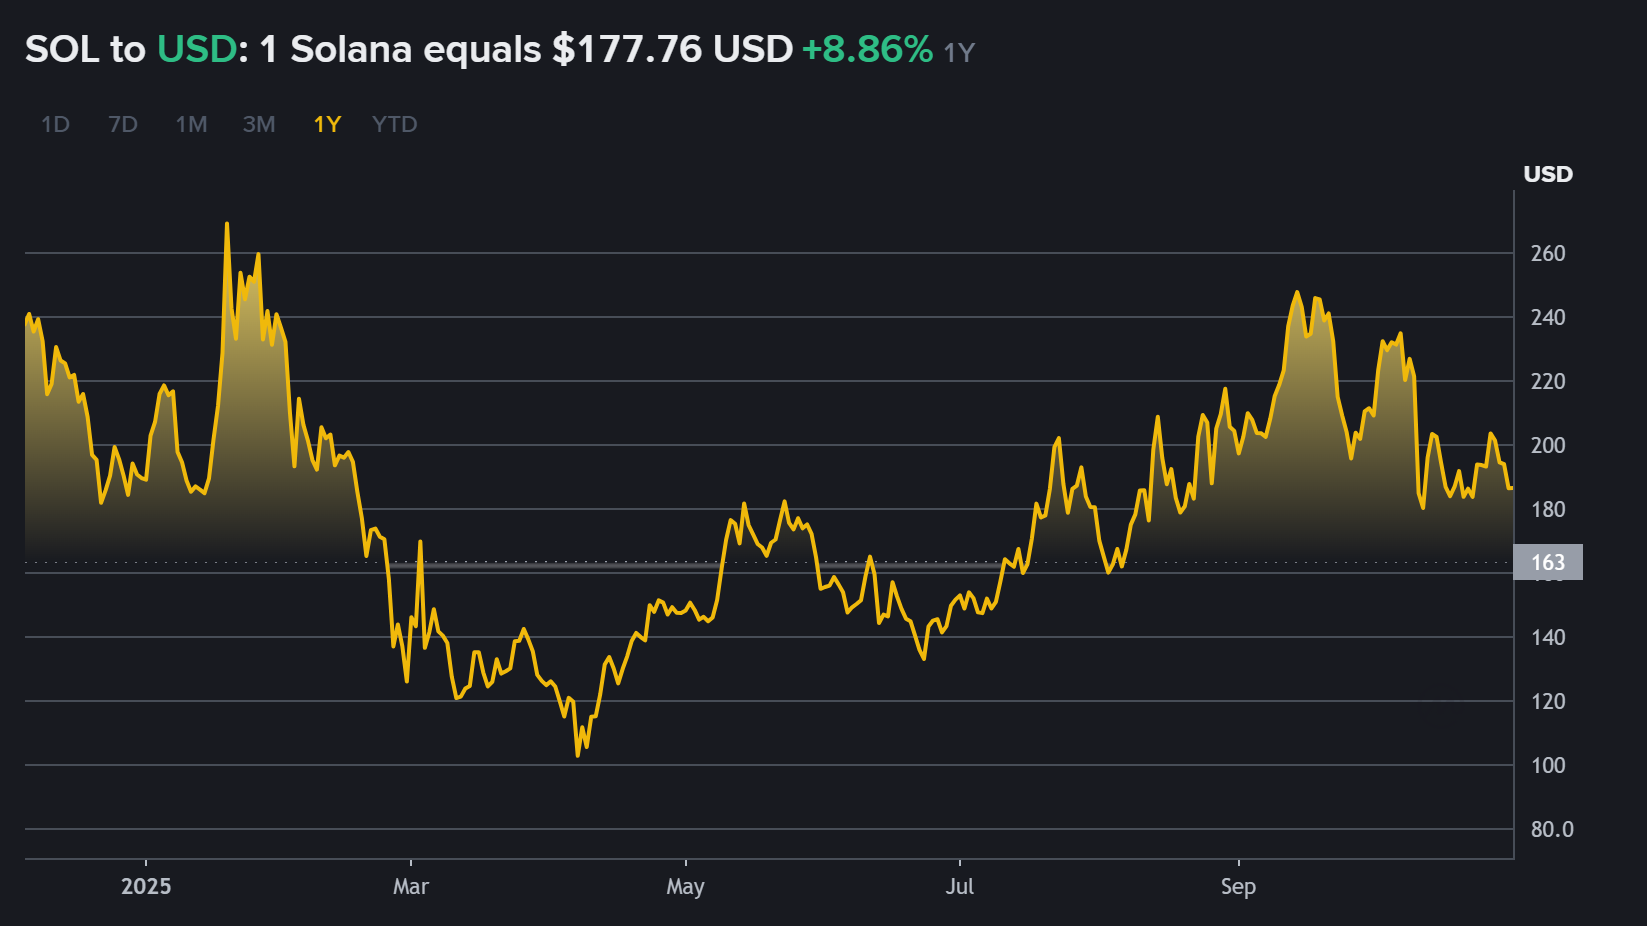Click the May date axis label
This screenshot has width=1647, height=926.
point(686,887)
